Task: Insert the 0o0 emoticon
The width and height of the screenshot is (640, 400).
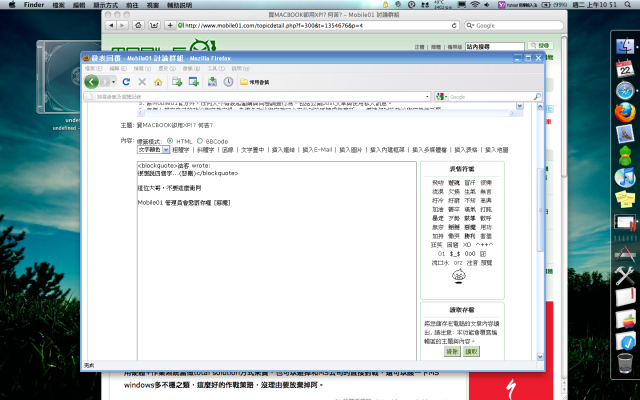Action: (470, 254)
